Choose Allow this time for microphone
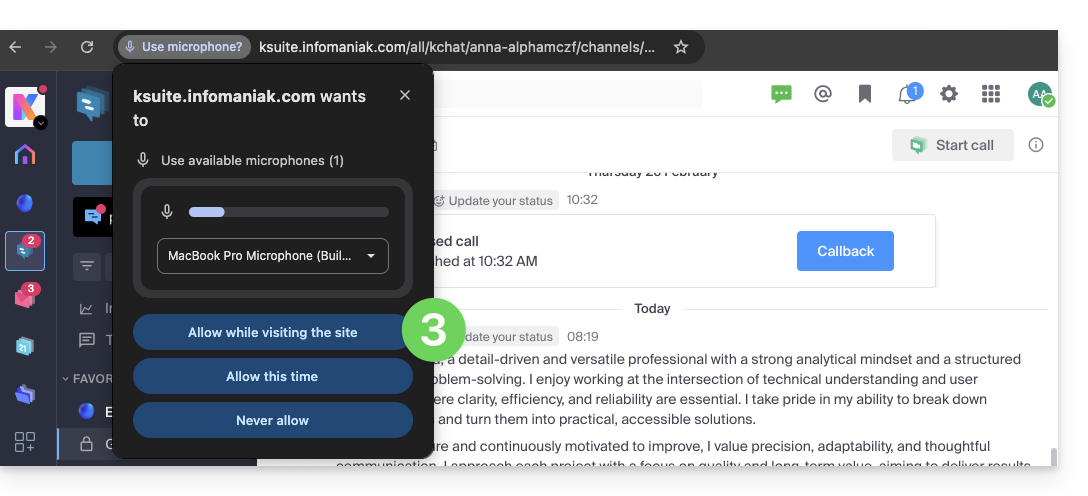This screenshot has width=1088, height=496. click(x=272, y=377)
